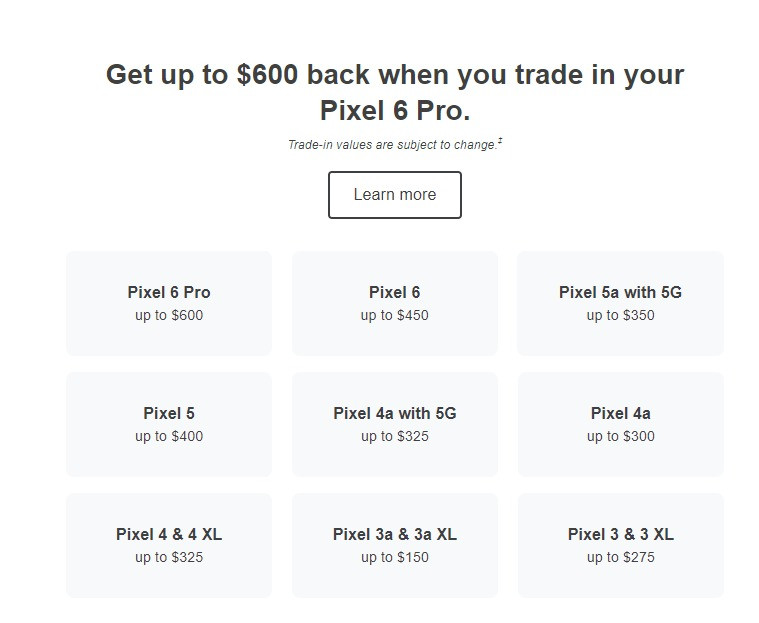This screenshot has width=759, height=623.
Task: Pick the Pixel 5 trade-in card
Action: click(169, 424)
